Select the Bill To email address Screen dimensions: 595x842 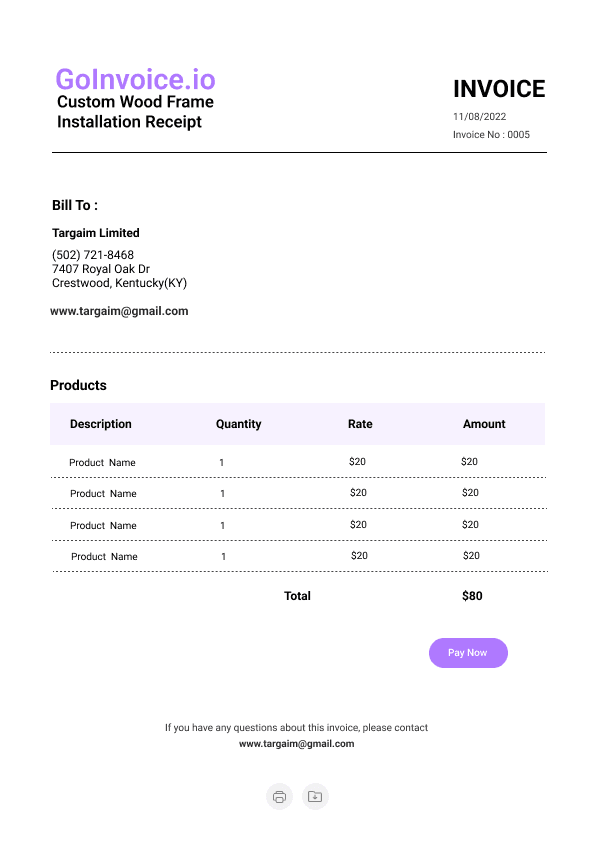point(119,311)
